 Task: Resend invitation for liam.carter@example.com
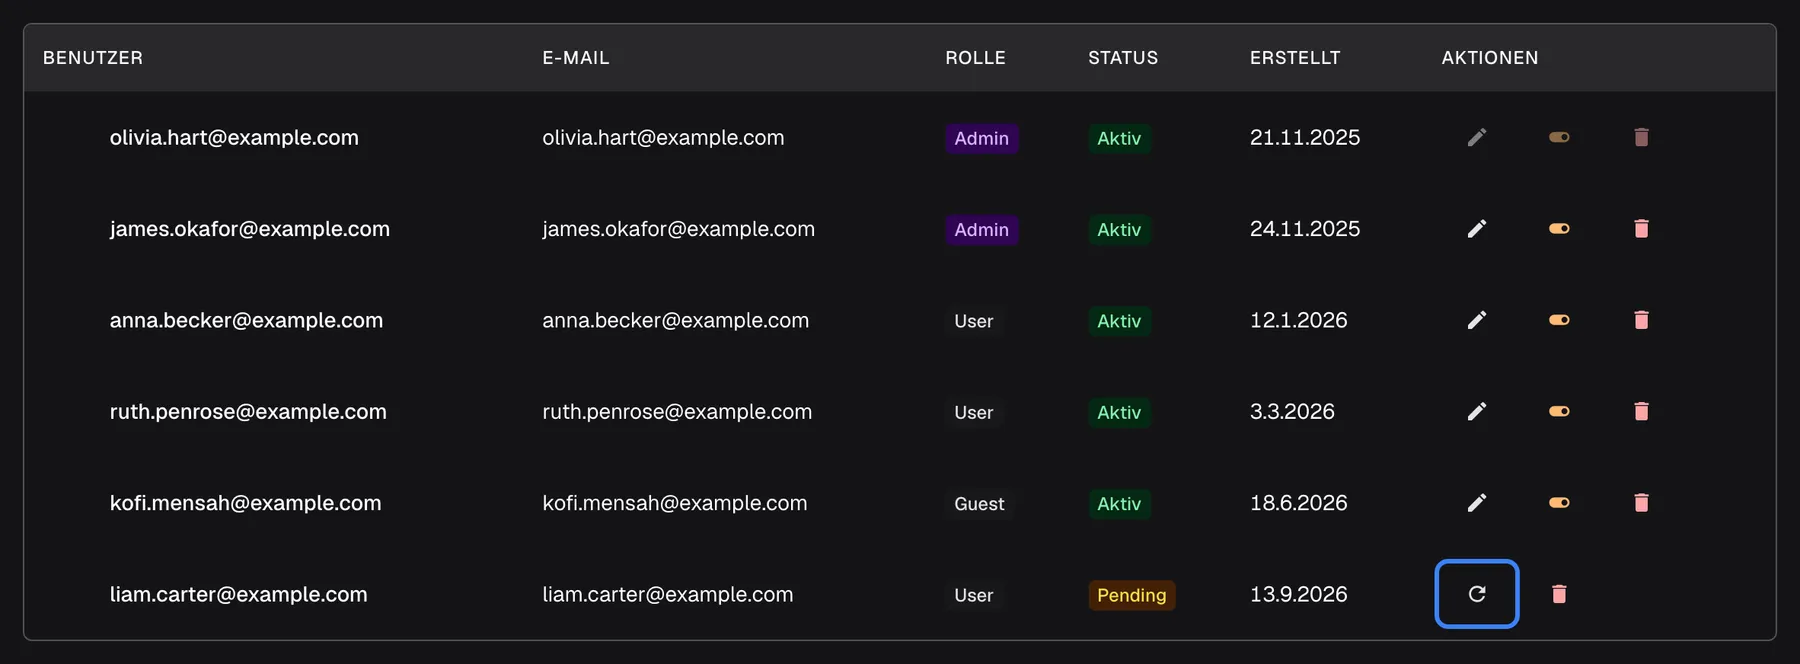tap(1477, 594)
